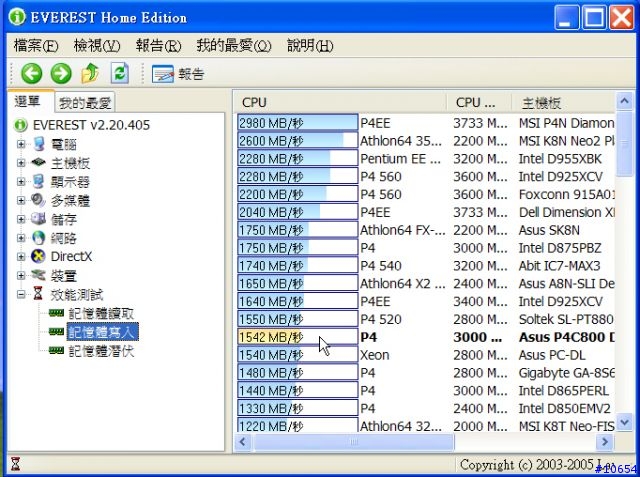Screen dimensions: 640x477
Task: Click the highlighted 1542 MB/秒 result bar
Action: tap(298, 337)
